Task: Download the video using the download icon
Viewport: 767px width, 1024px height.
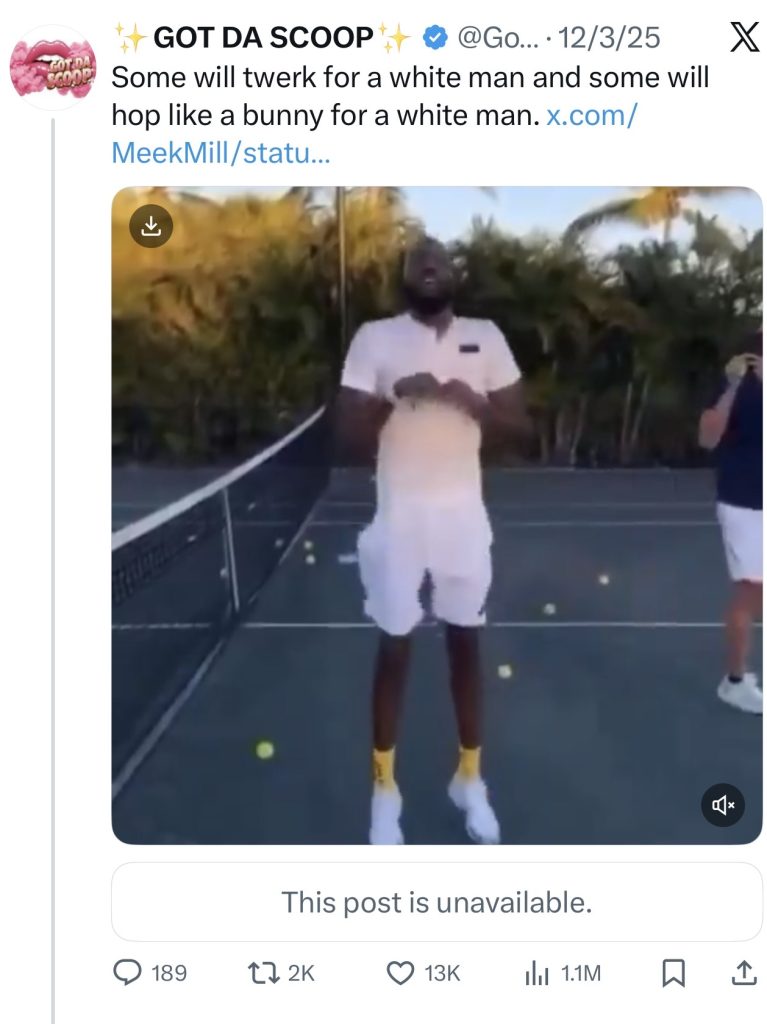Action: point(151,226)
